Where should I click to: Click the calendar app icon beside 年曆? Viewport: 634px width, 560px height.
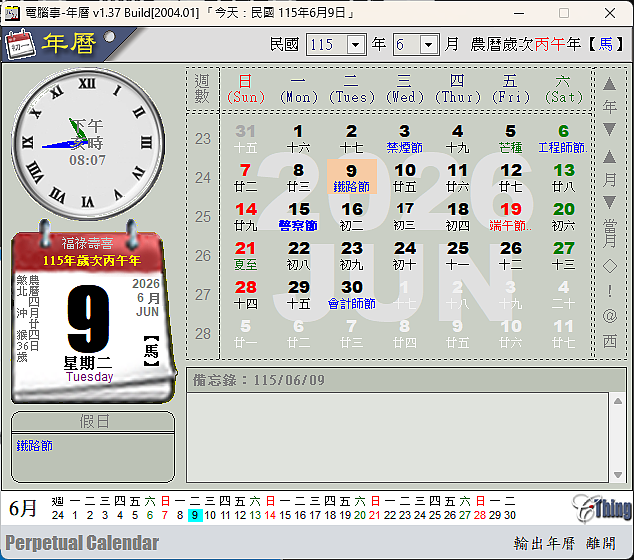pos(20,44)
